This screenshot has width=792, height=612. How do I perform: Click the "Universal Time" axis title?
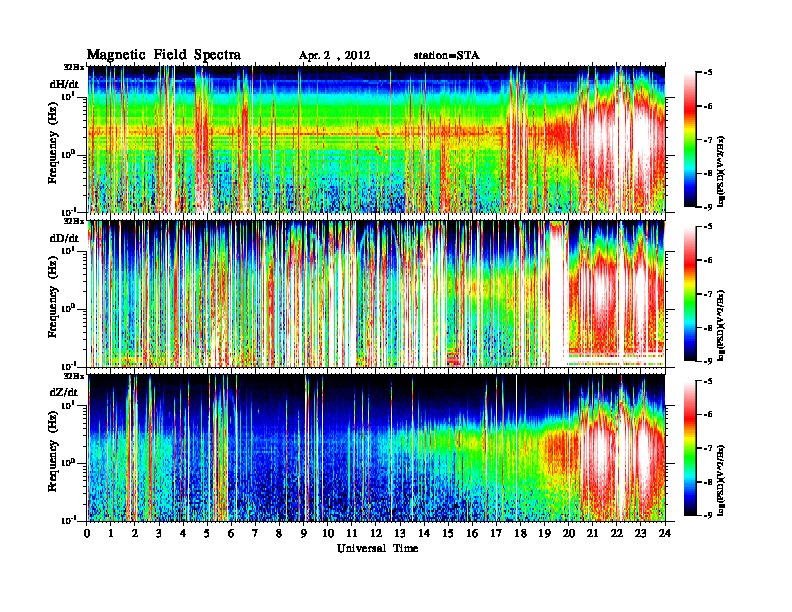point(377,548)
